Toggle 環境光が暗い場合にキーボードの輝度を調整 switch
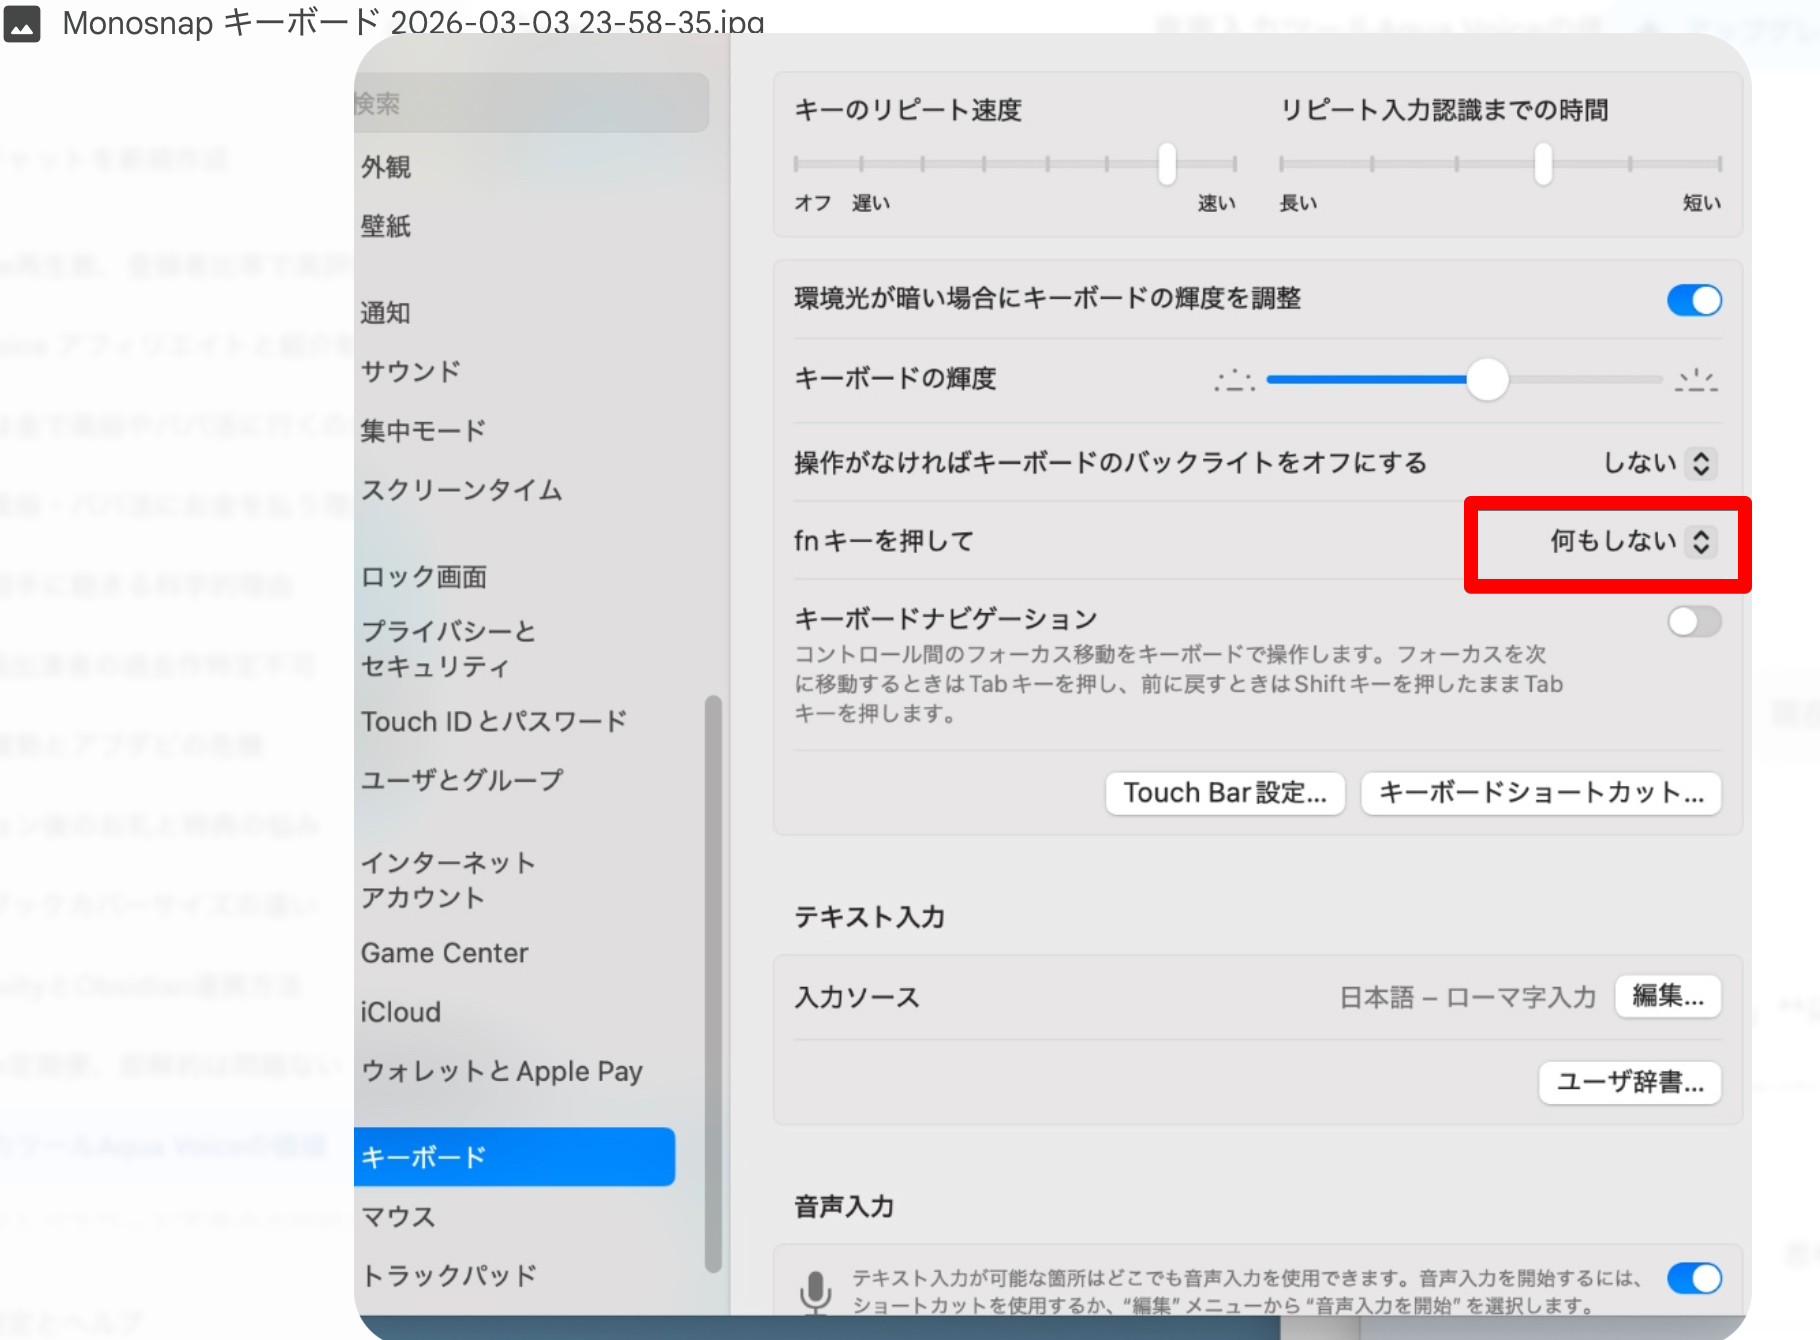The width and height of the screenshot is (1820, 1340). (x=1694, y=300)
